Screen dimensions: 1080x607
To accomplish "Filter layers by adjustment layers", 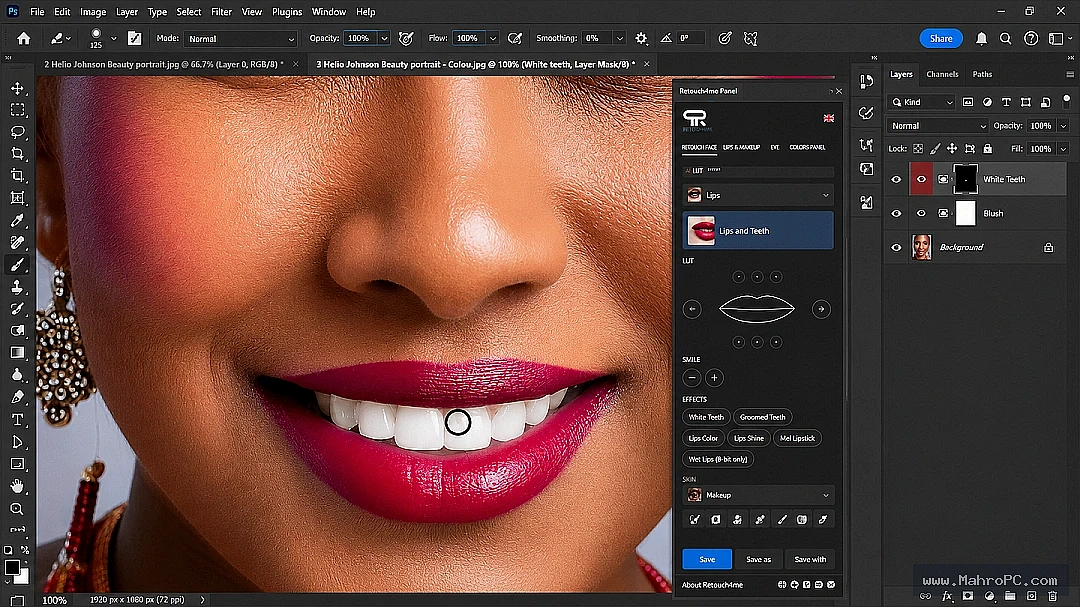I will tap(987, 102).
